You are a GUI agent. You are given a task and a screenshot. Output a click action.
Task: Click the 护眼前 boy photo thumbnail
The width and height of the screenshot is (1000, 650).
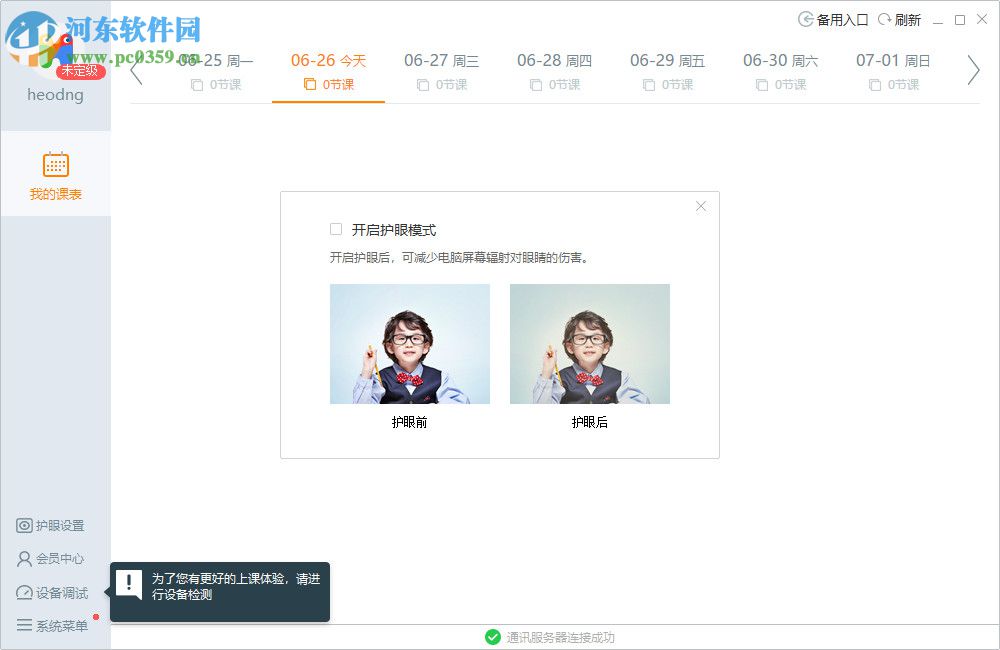409,343
